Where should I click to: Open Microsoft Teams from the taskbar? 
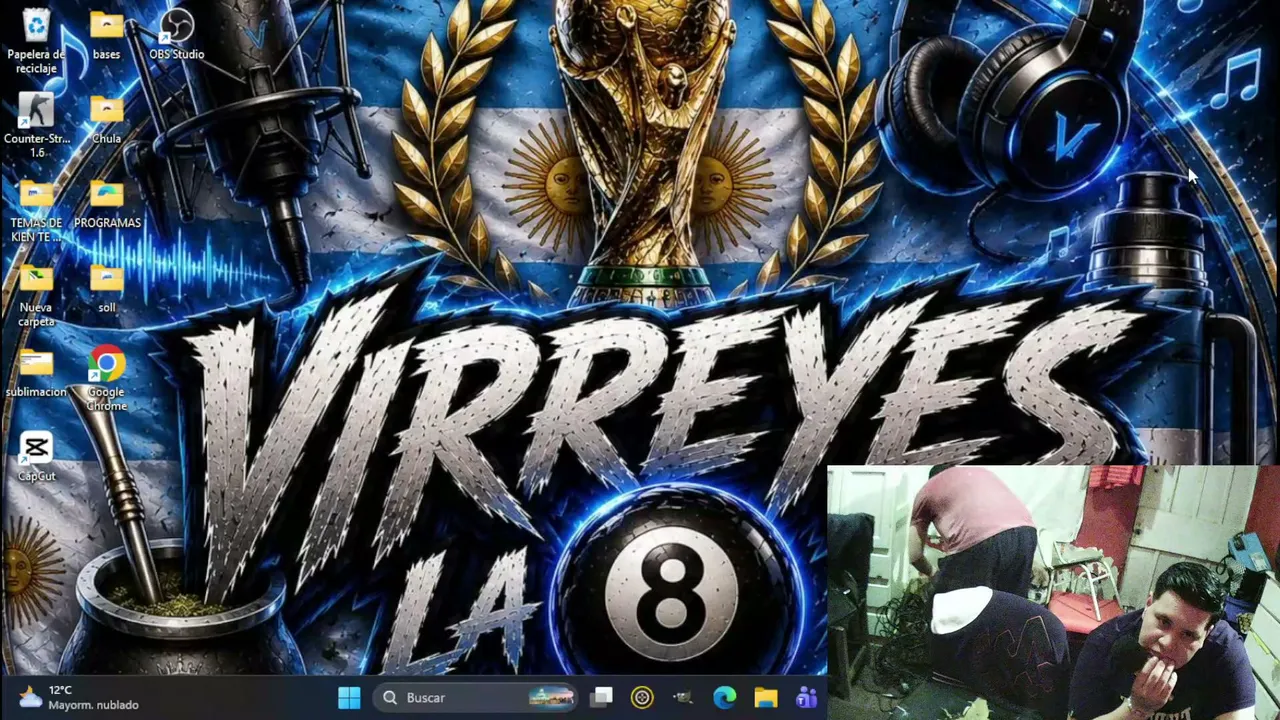pos(806,698)
